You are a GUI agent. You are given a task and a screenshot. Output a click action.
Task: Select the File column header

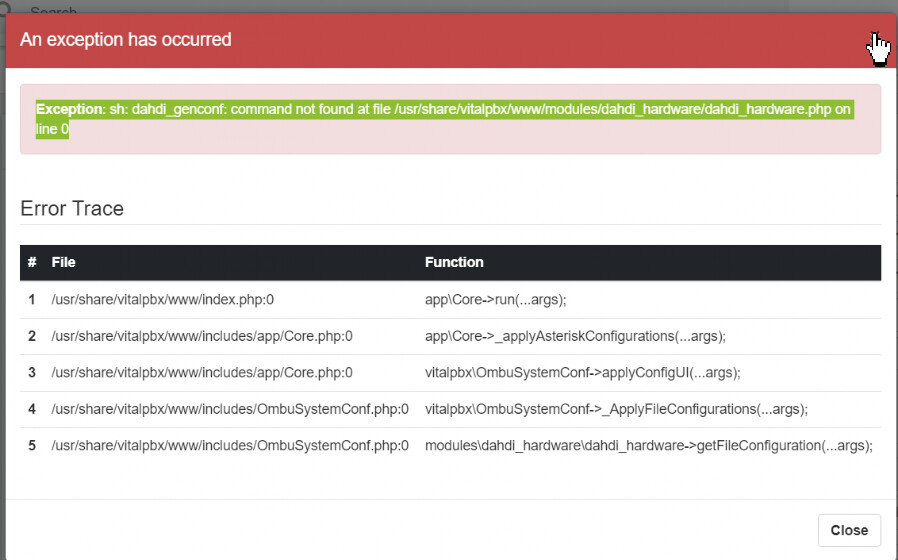click(64, 262)
